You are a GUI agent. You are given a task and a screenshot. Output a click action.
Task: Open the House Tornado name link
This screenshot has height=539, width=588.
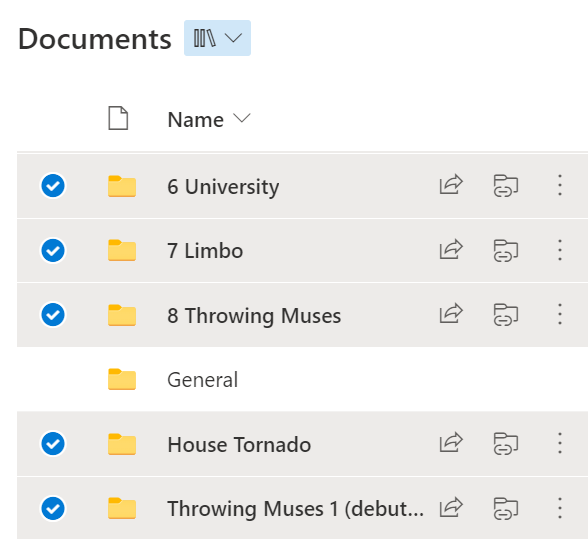(x=239, y=444)
